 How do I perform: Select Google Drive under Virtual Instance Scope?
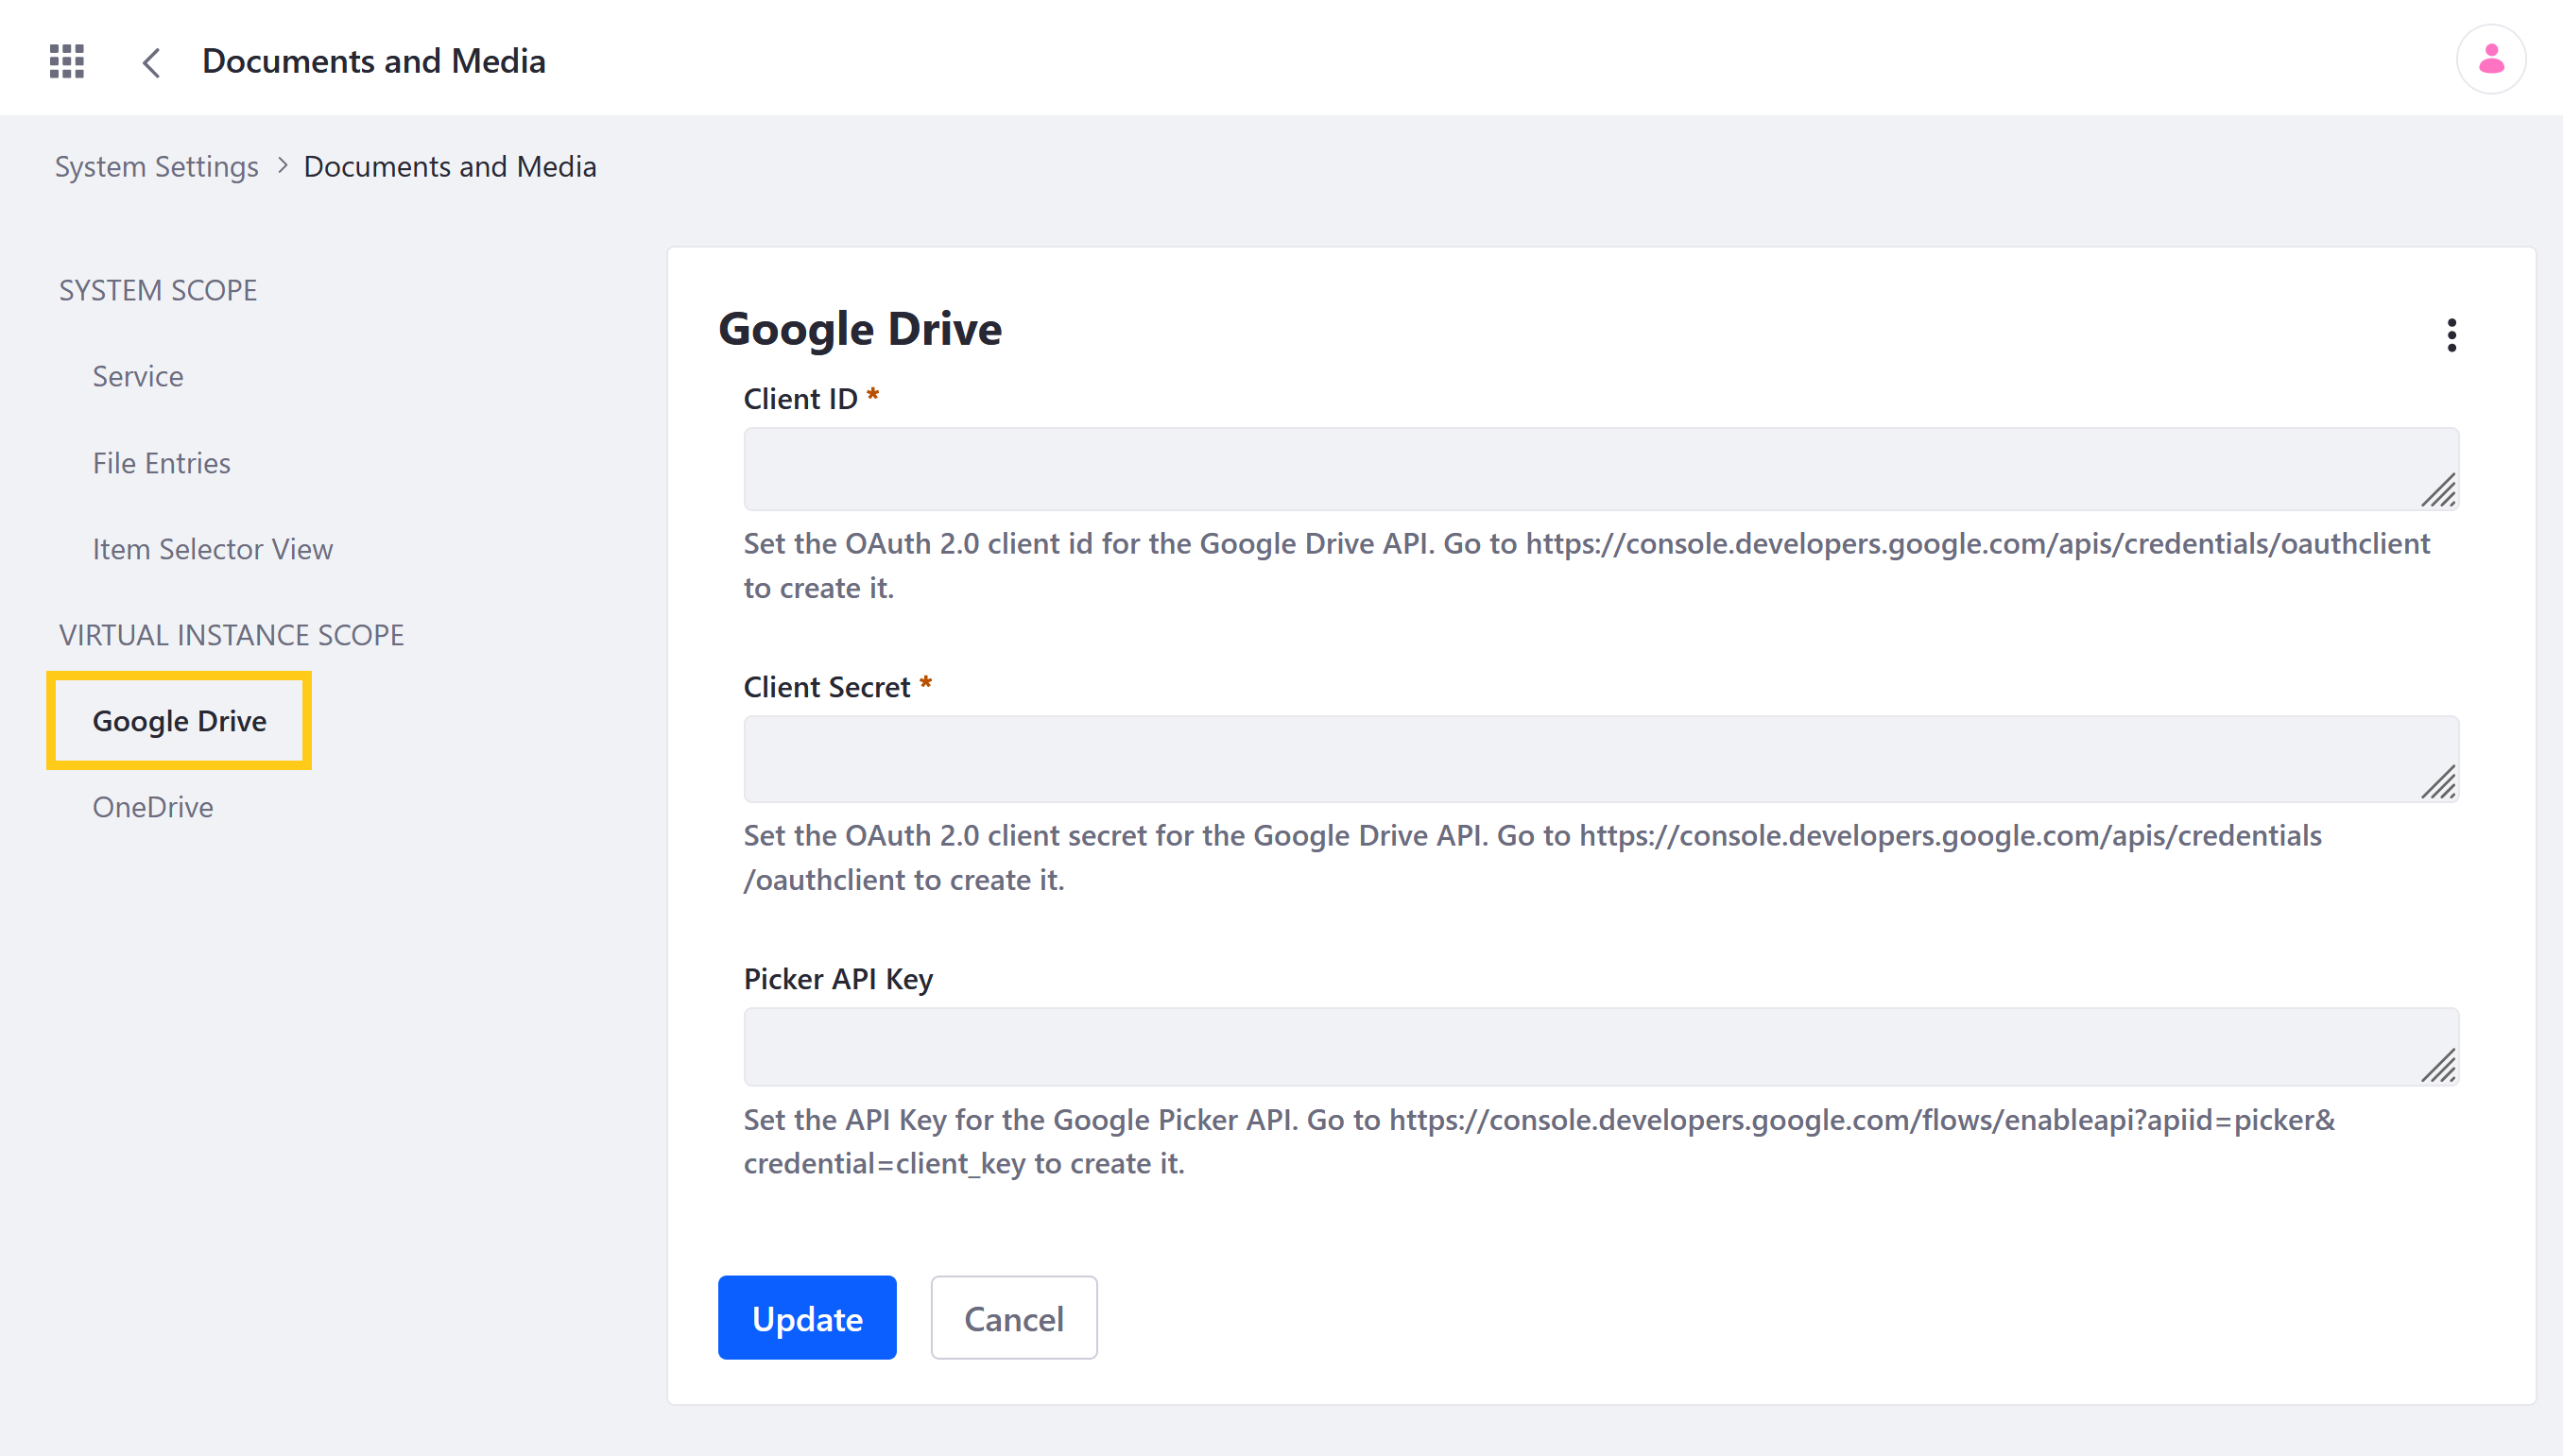click(180, 718)
